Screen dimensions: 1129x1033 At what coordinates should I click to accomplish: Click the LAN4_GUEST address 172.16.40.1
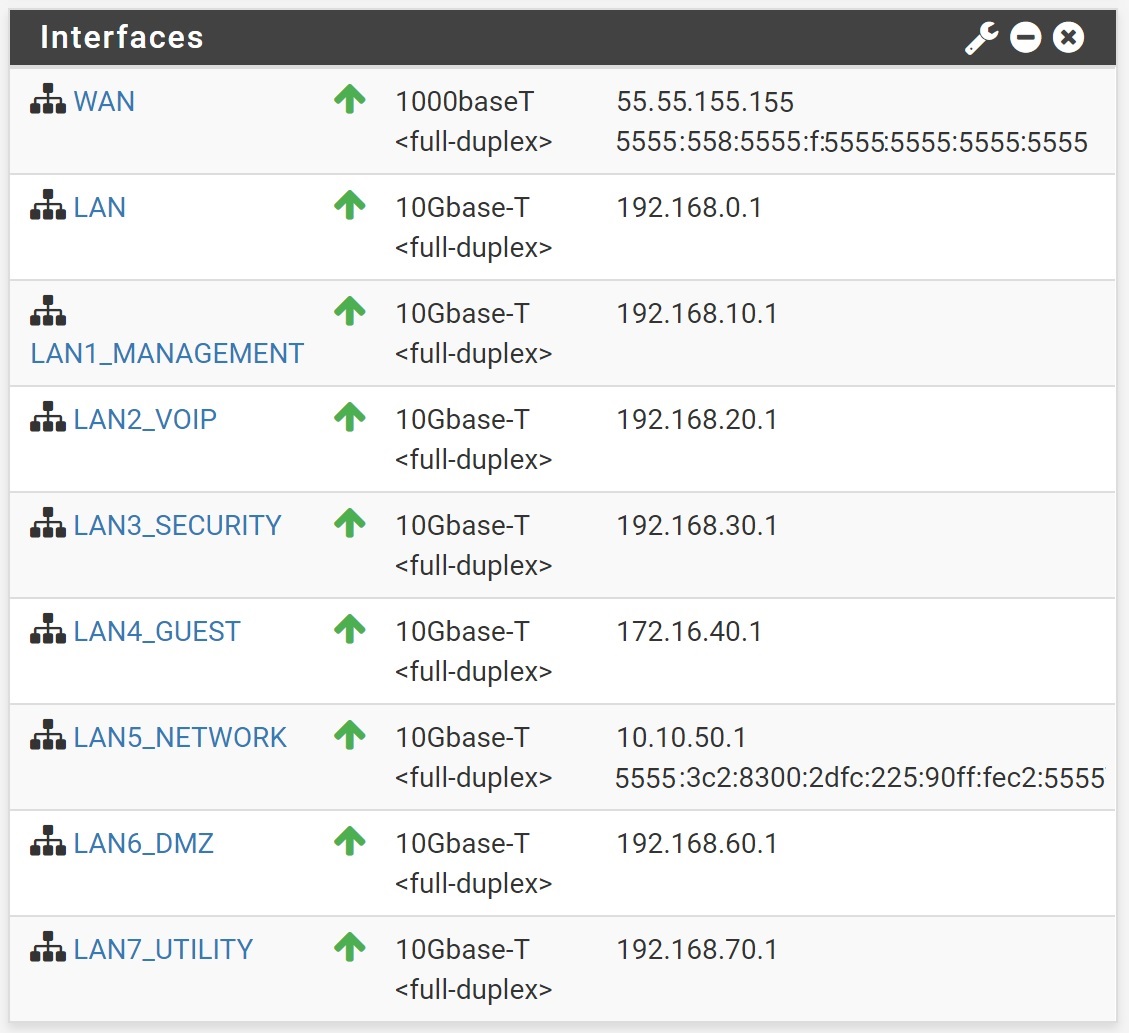(689, 632)
